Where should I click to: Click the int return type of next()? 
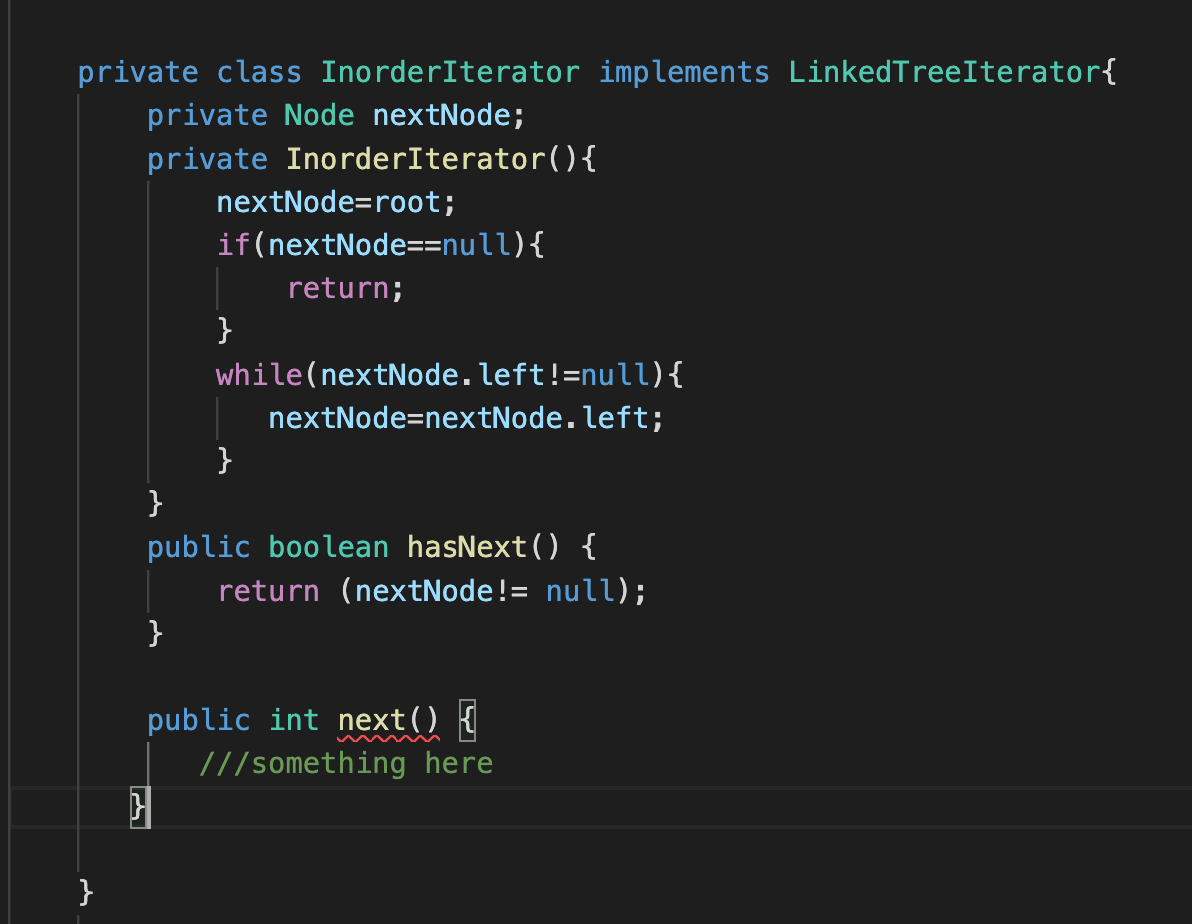coord(293,720)
